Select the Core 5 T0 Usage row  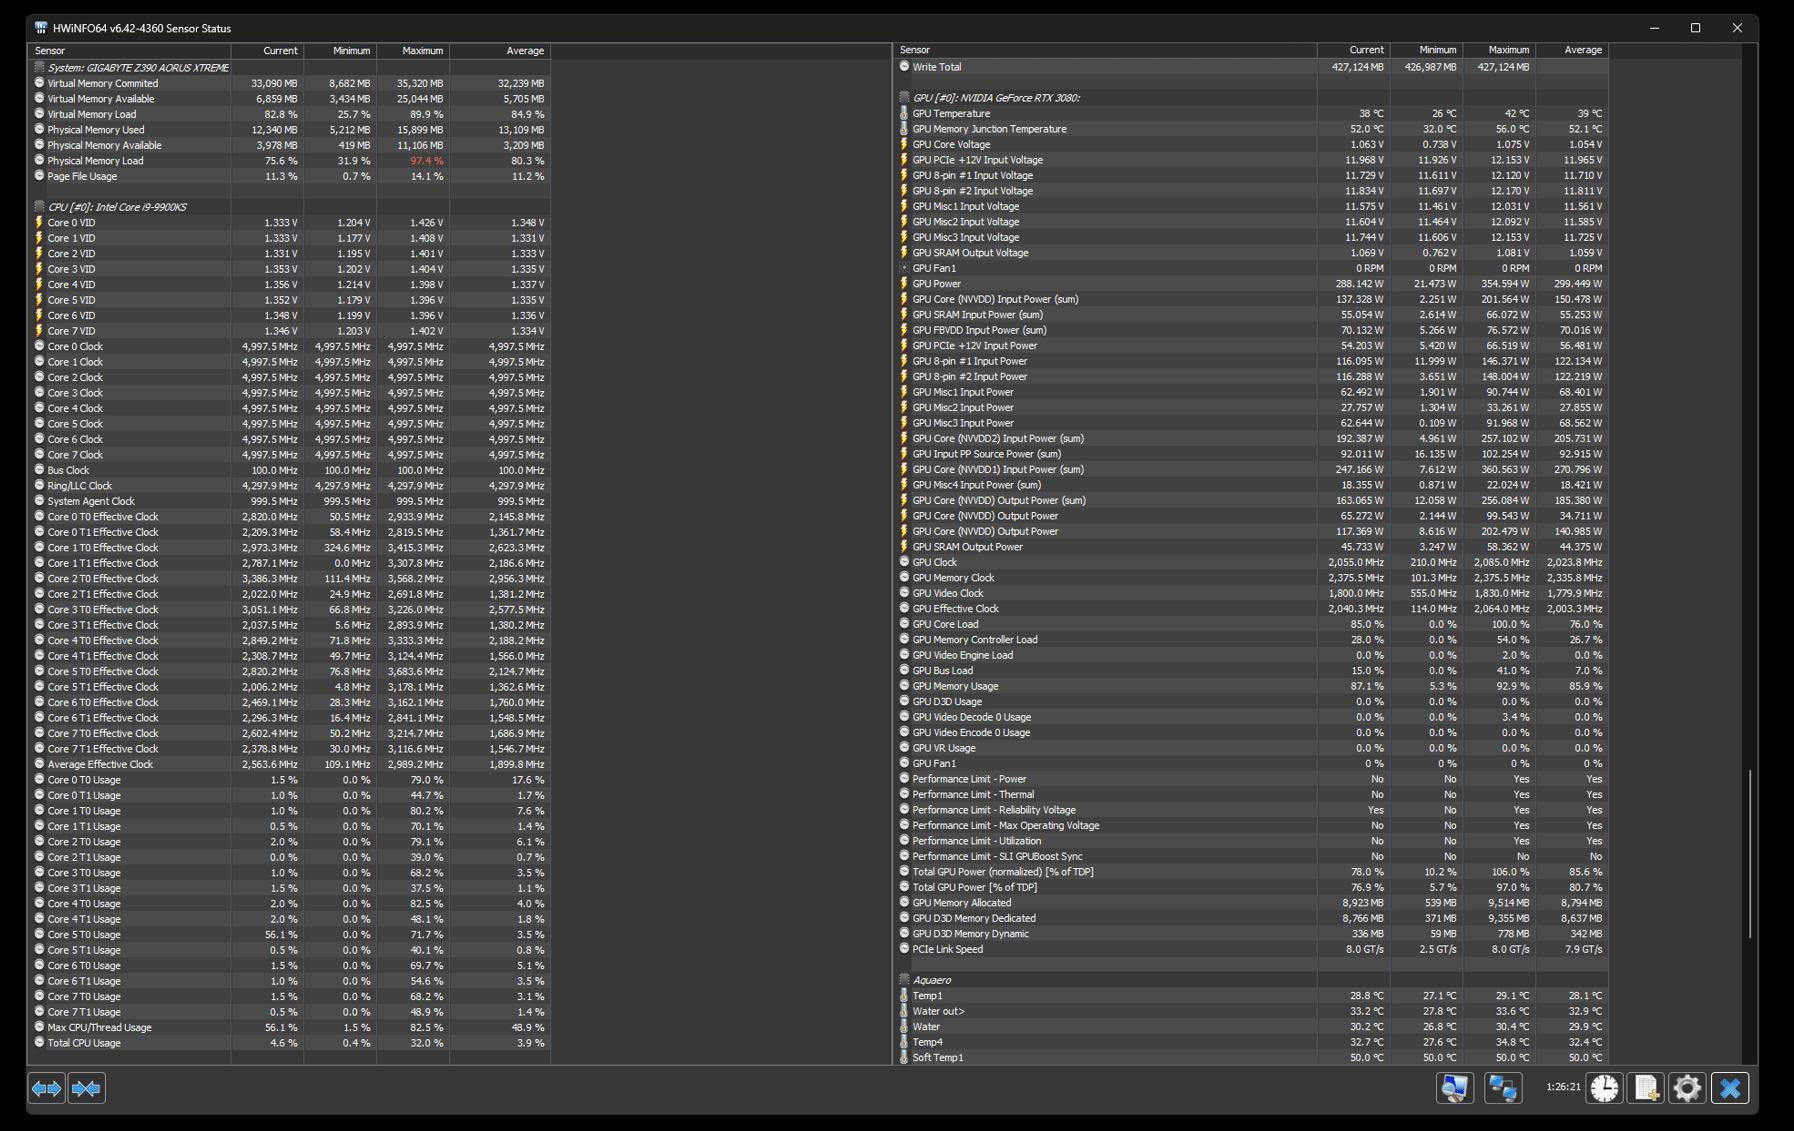pos(290,934)
